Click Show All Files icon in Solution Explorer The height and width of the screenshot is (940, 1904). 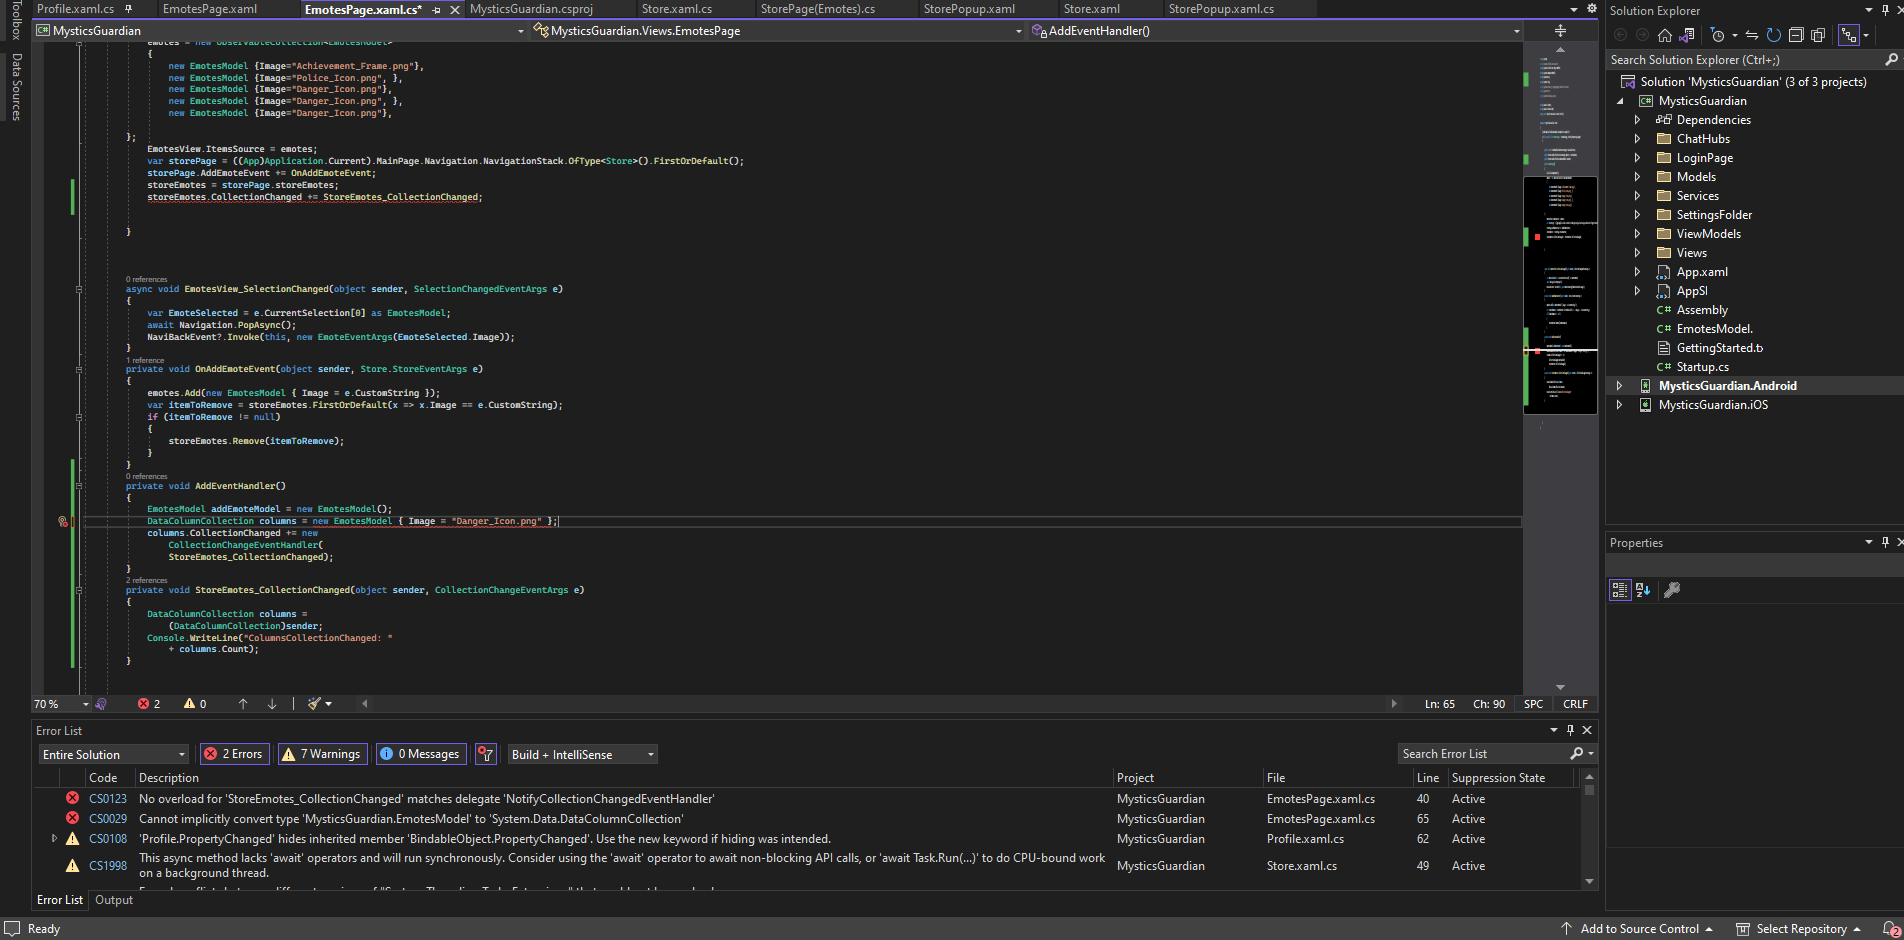coord(1818,35)
